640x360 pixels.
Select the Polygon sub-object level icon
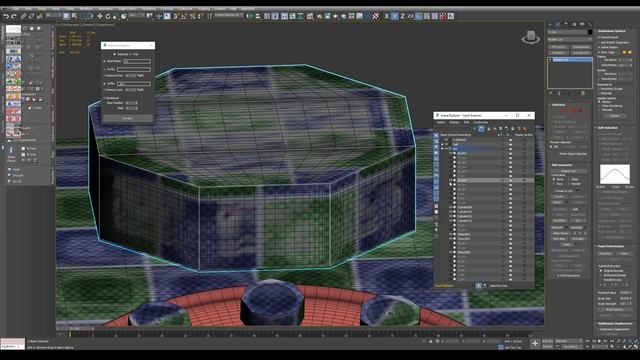574,111
